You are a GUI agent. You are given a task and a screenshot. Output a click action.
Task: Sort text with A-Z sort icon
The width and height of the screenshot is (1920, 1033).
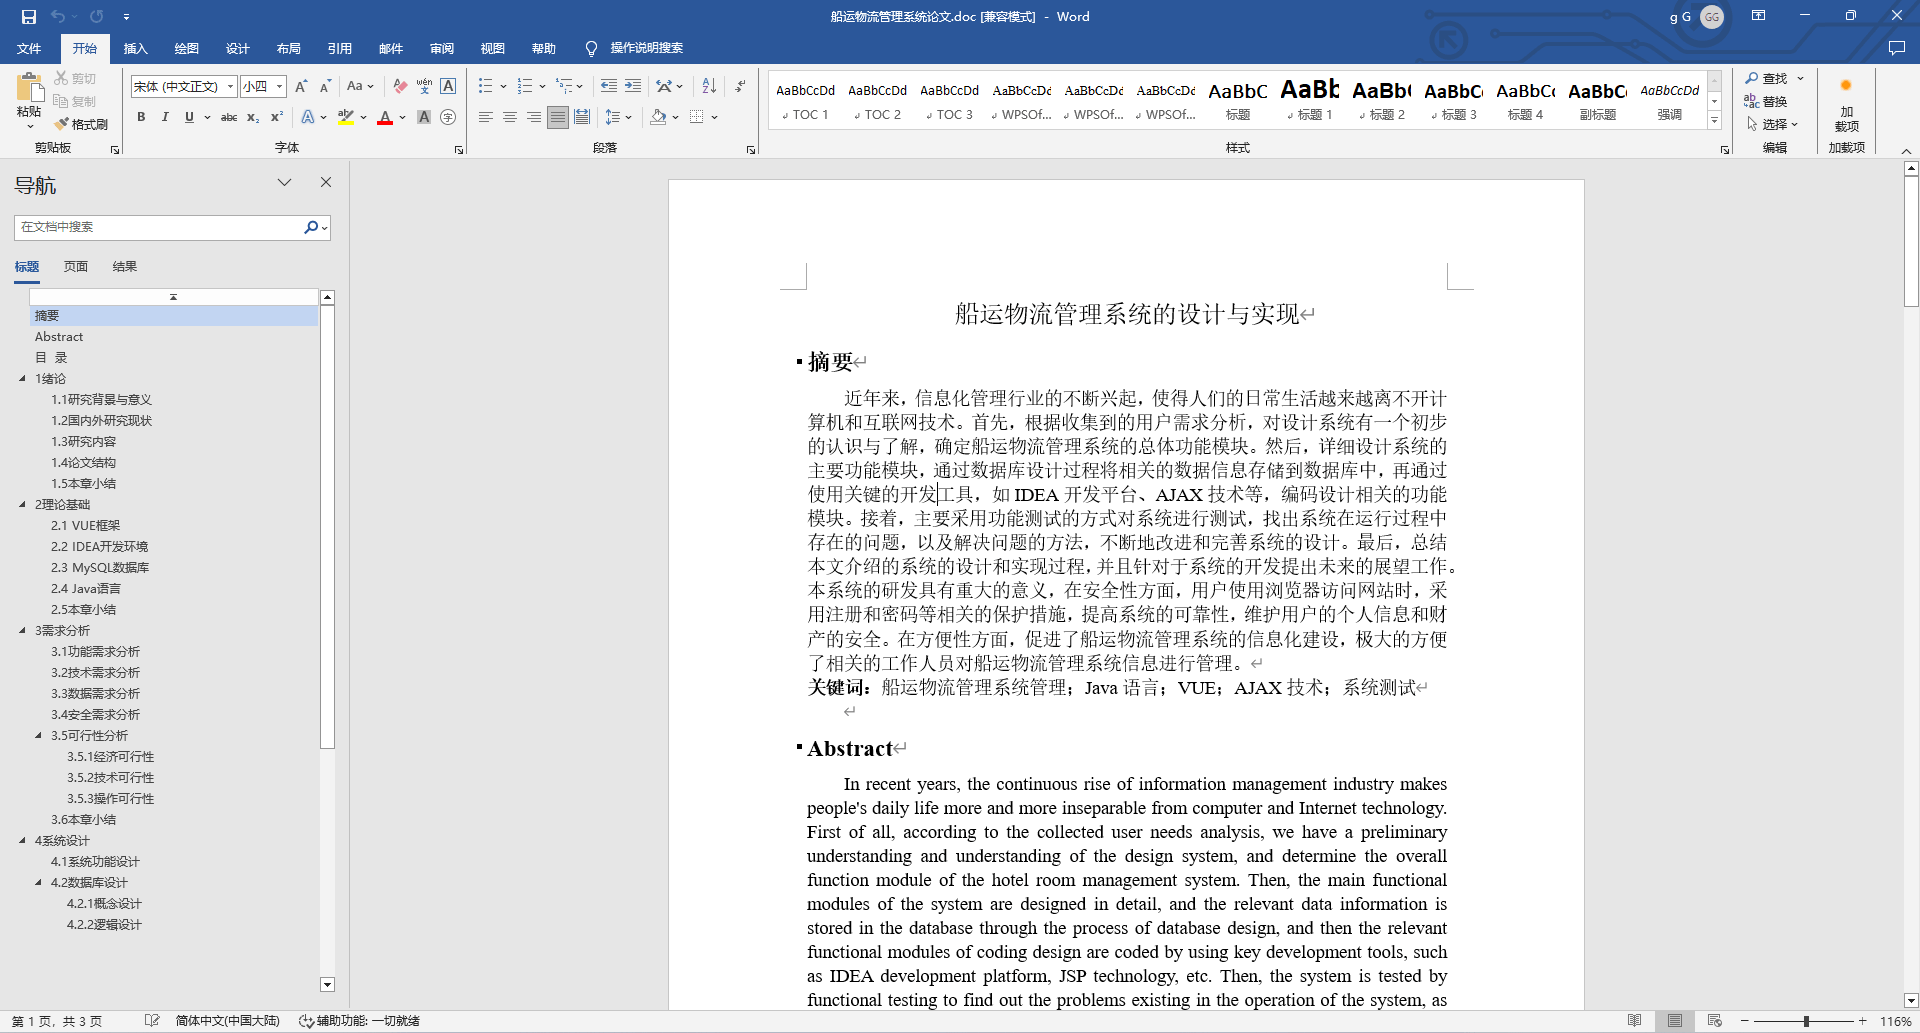tap(709, 86)
